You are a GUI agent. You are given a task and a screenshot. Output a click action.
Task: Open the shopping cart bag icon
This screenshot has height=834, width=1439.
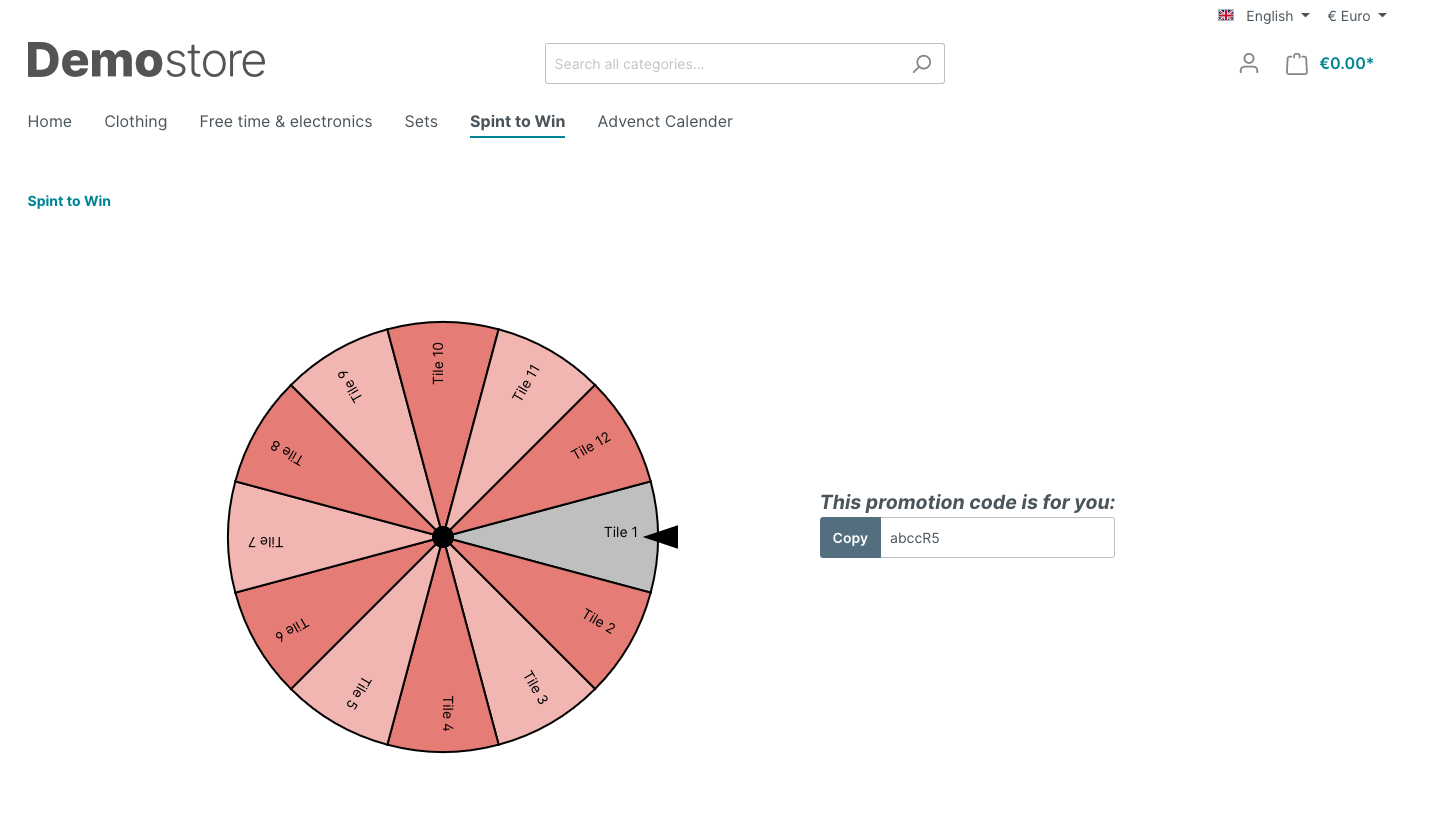(1297, 64)
